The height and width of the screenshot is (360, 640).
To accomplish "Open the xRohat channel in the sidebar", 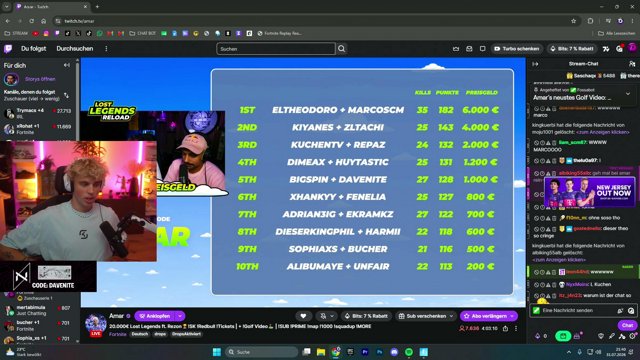I will pos(38,129).
